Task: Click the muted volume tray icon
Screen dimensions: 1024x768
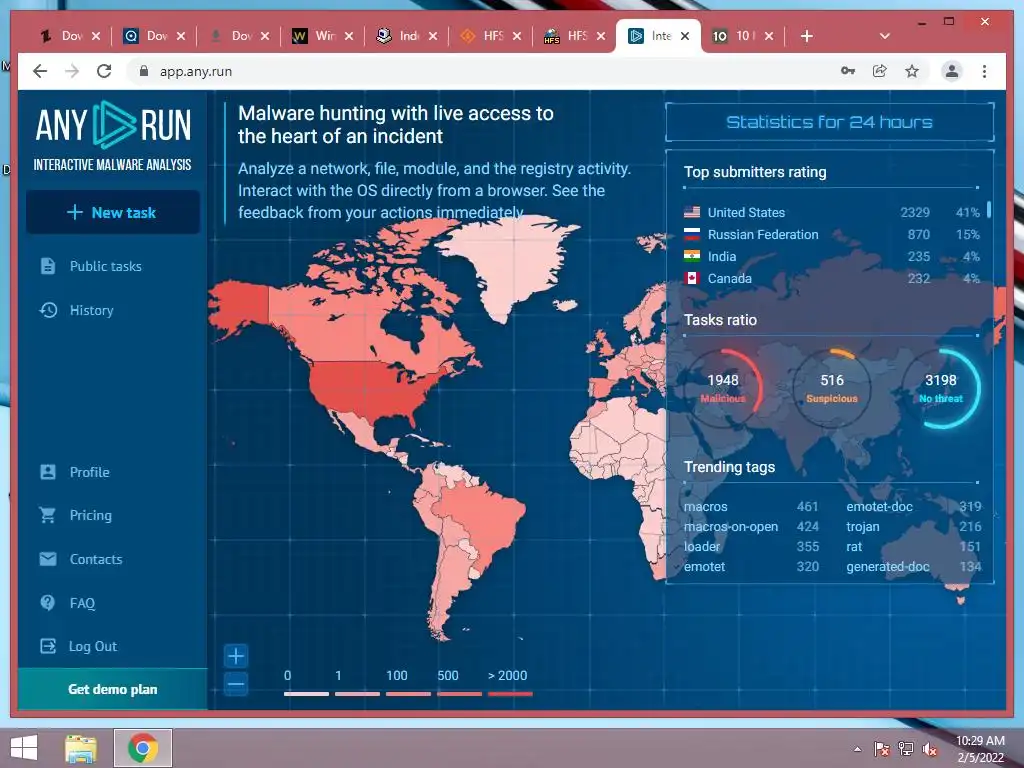Action: [x=929, y=749]
